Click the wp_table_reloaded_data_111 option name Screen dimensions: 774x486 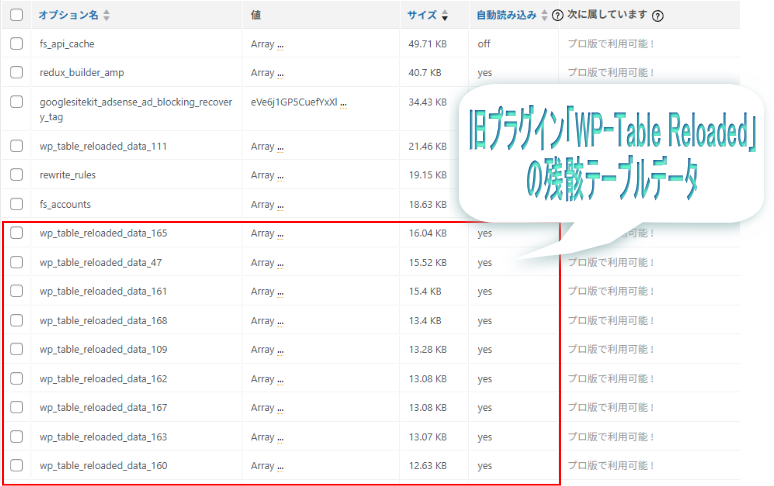coord(103,146)
